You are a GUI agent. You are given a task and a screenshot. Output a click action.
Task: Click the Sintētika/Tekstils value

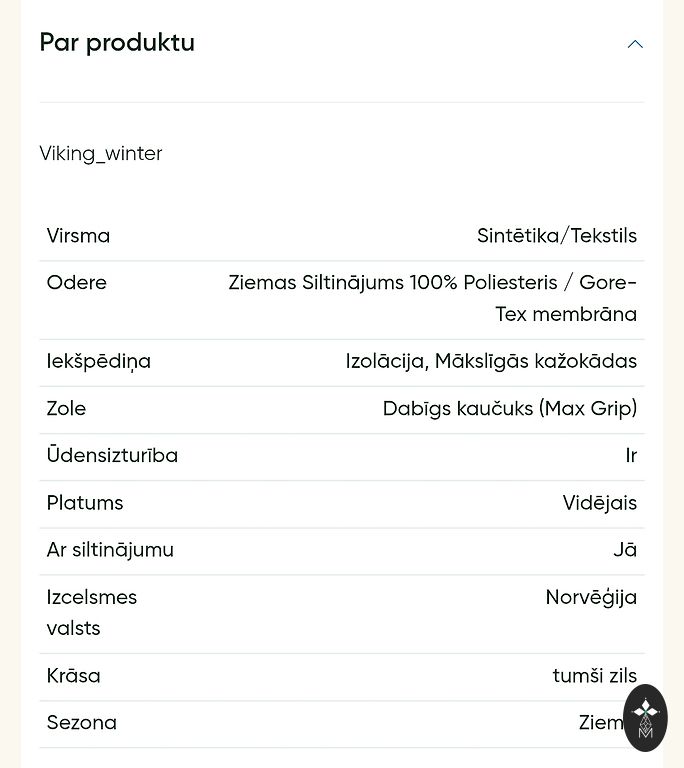coord(556,236)
